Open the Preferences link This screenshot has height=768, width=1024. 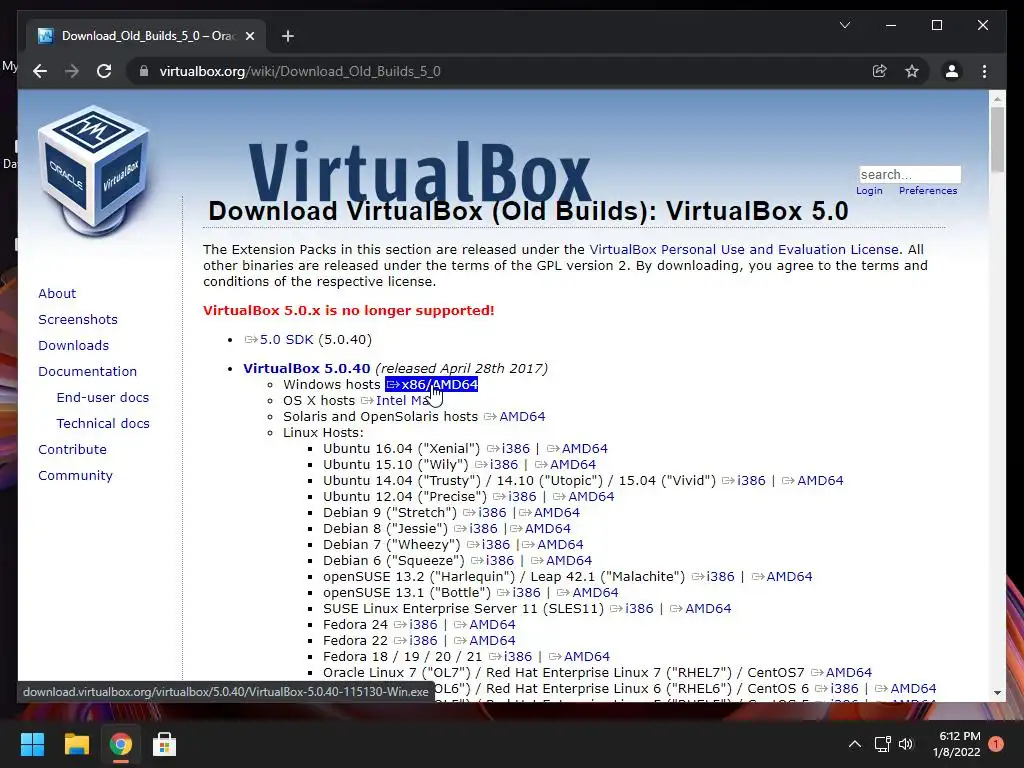[928, 191]
